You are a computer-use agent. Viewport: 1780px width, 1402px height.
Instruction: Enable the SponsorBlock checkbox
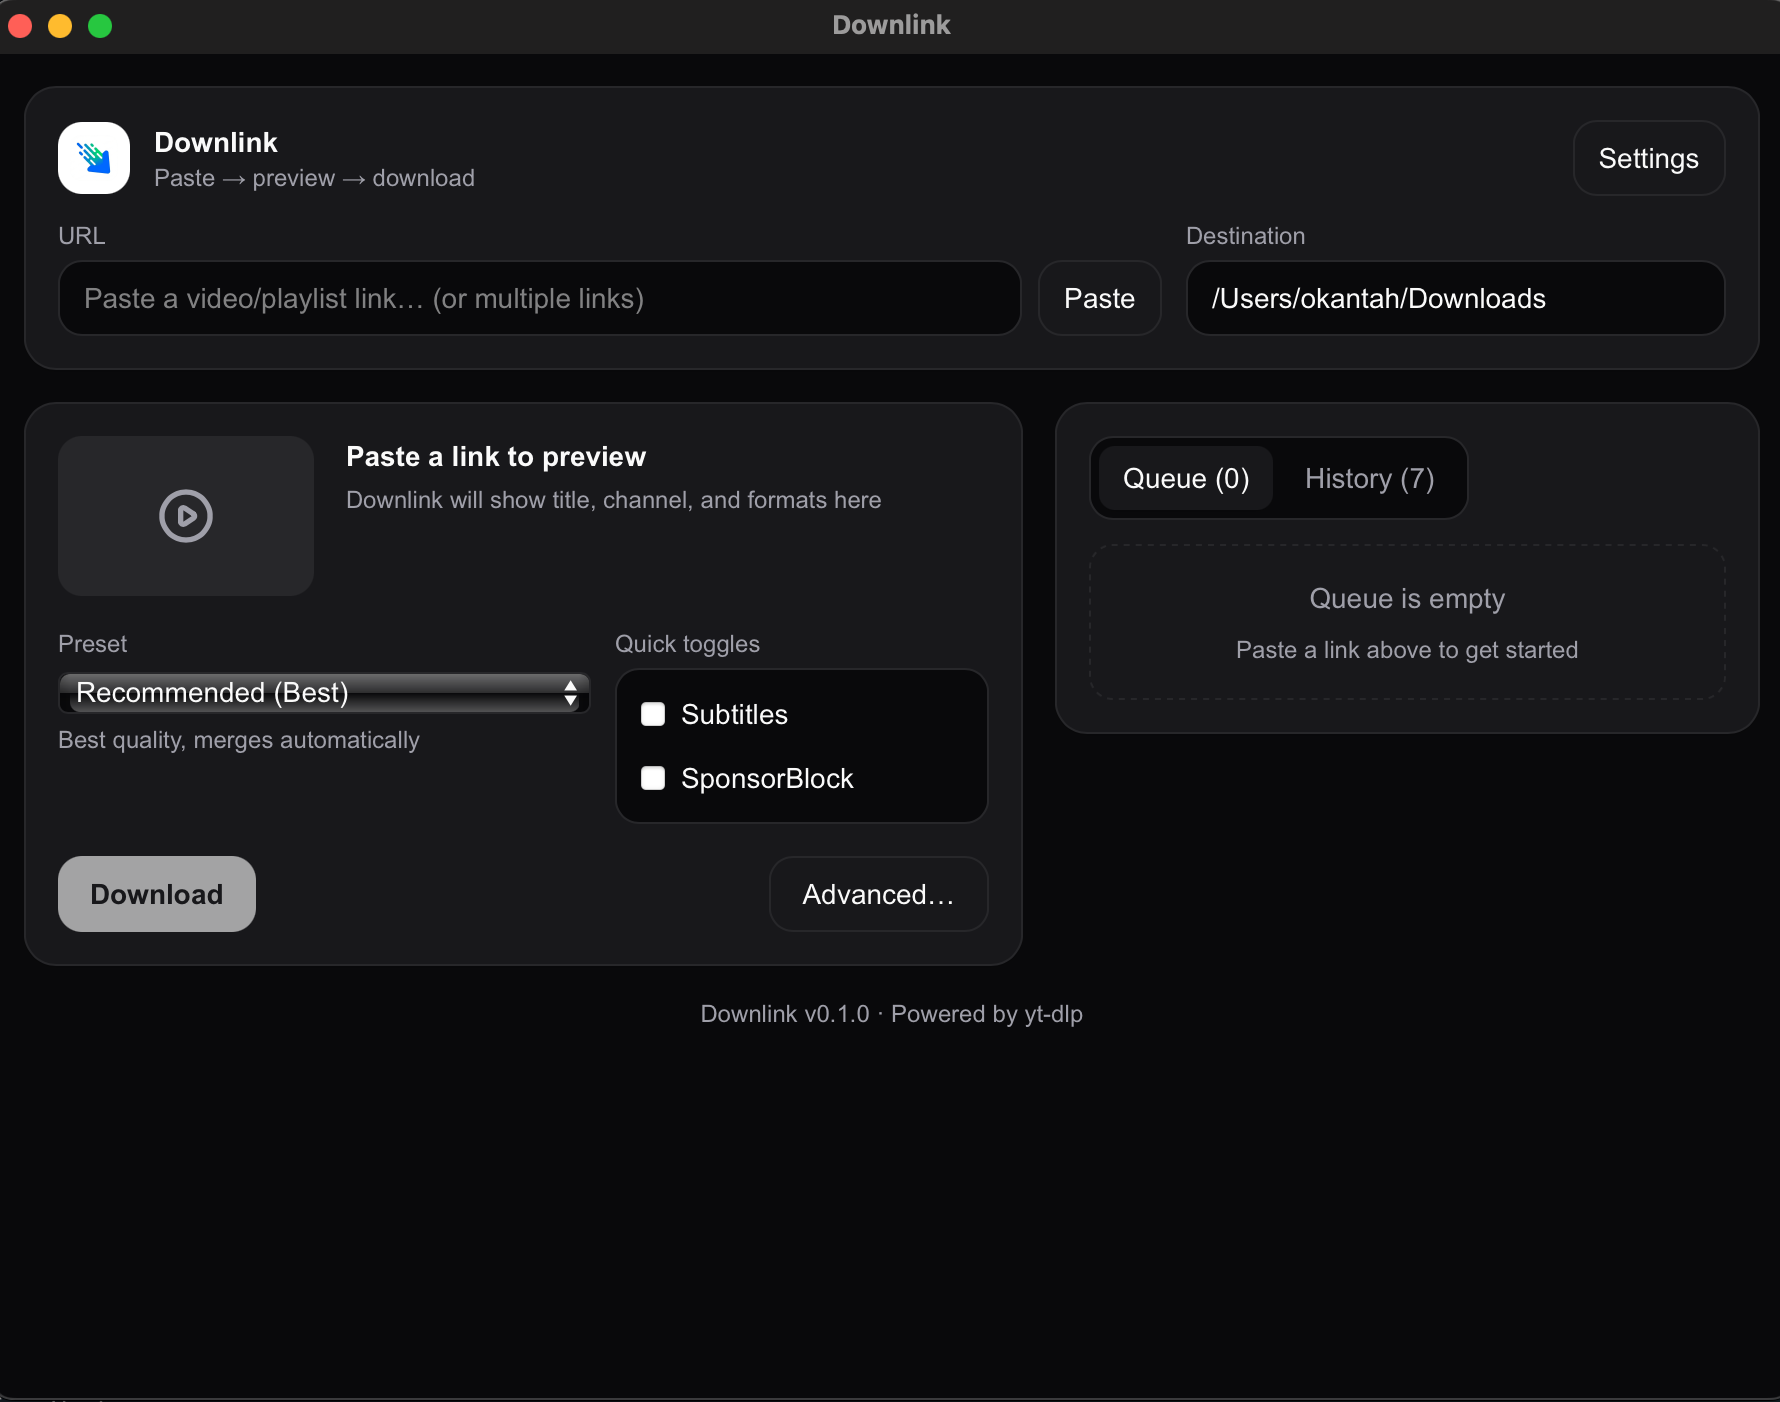coord(653,778)
